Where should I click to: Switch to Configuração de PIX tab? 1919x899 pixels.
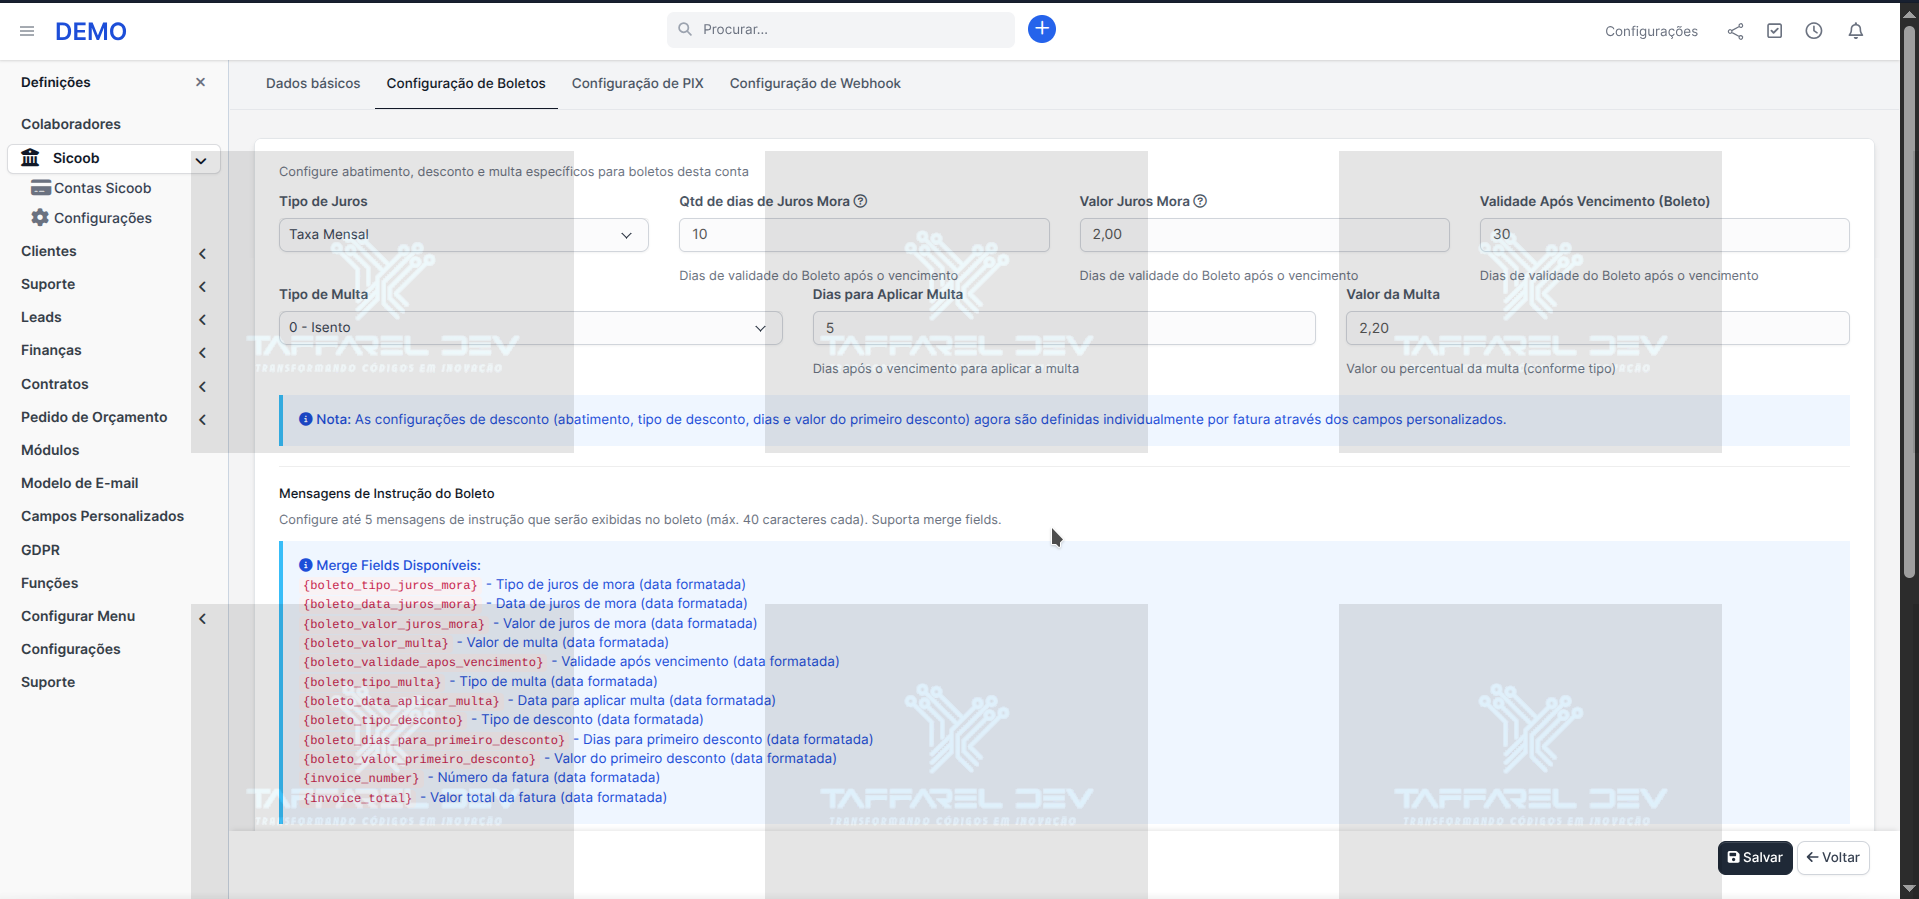click(638, 83)
